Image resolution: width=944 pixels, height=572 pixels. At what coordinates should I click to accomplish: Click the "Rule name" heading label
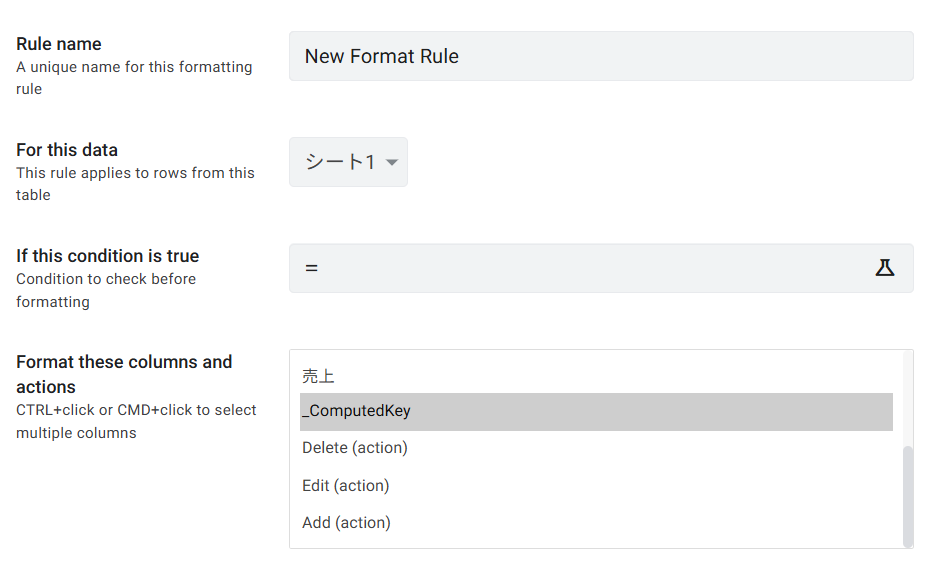[x=59, y=44]
